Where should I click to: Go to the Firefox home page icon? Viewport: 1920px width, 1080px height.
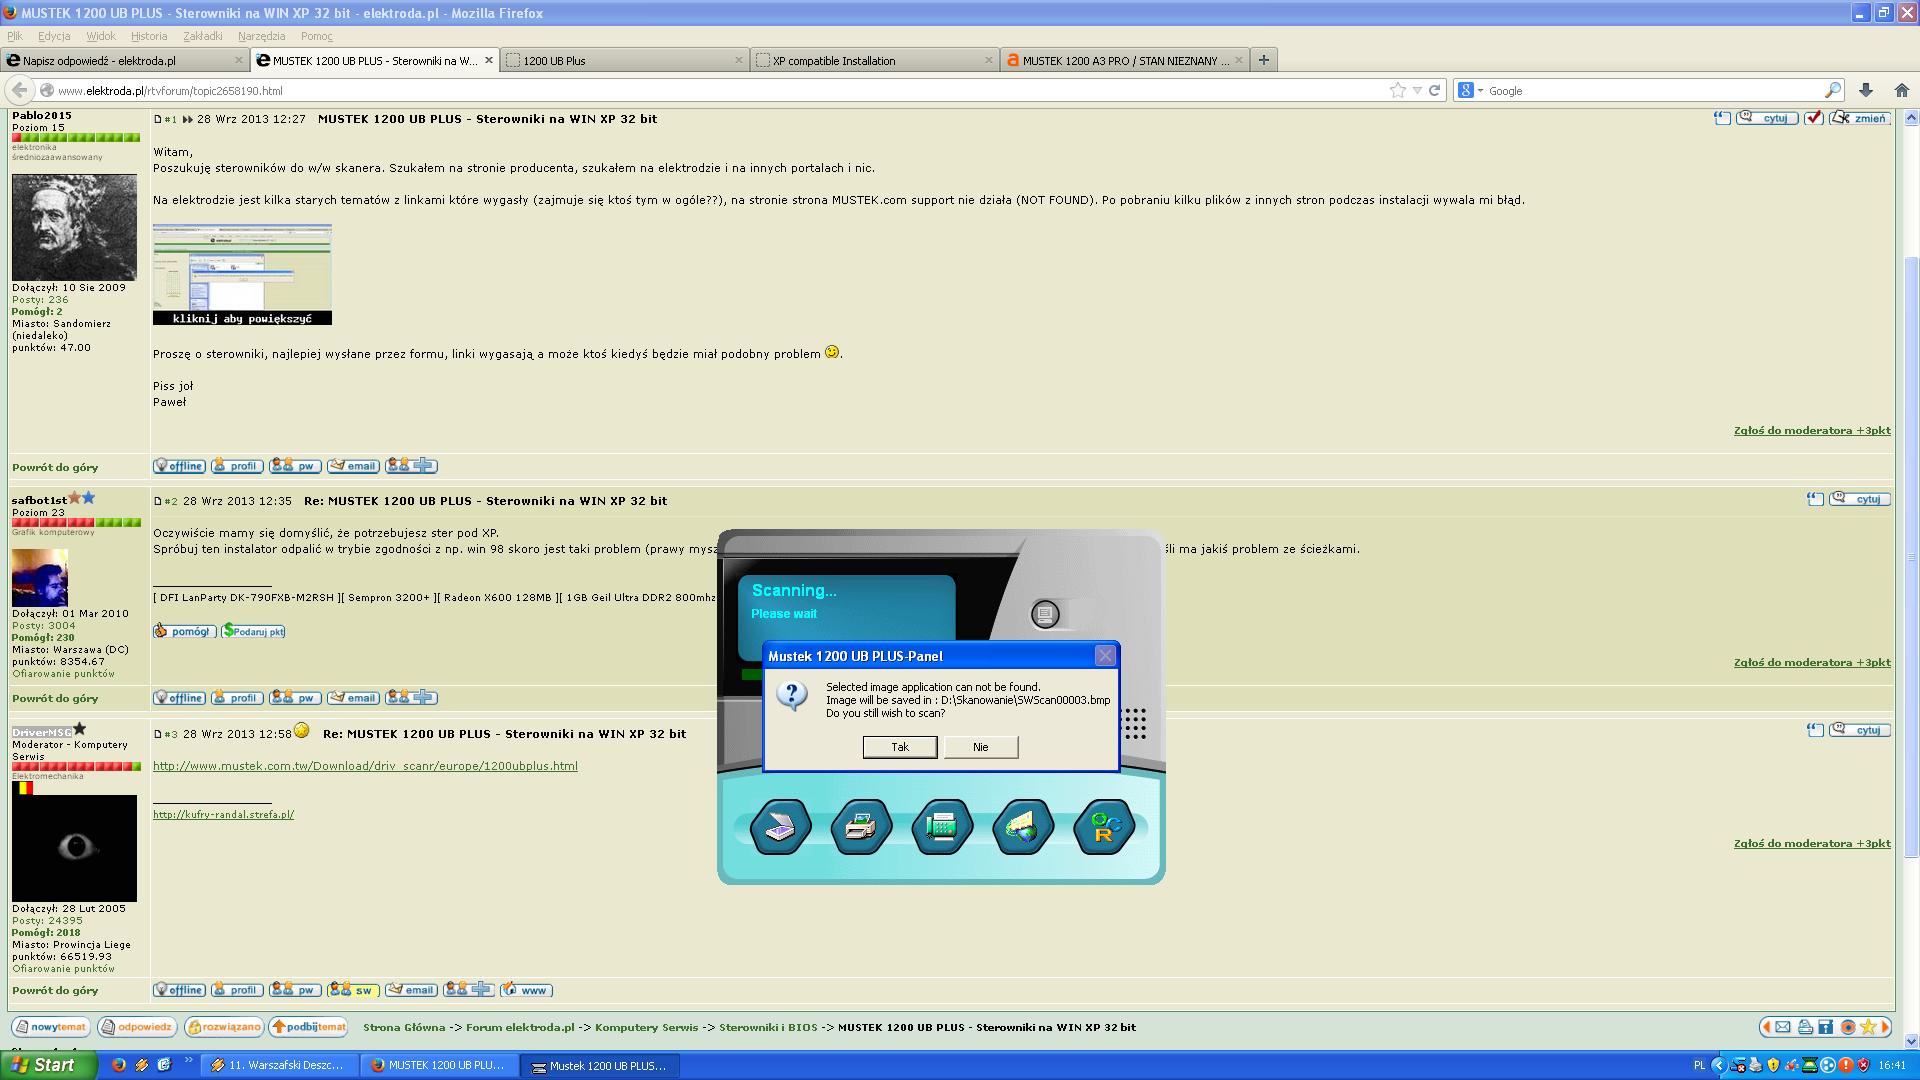tap(1902, 90)
